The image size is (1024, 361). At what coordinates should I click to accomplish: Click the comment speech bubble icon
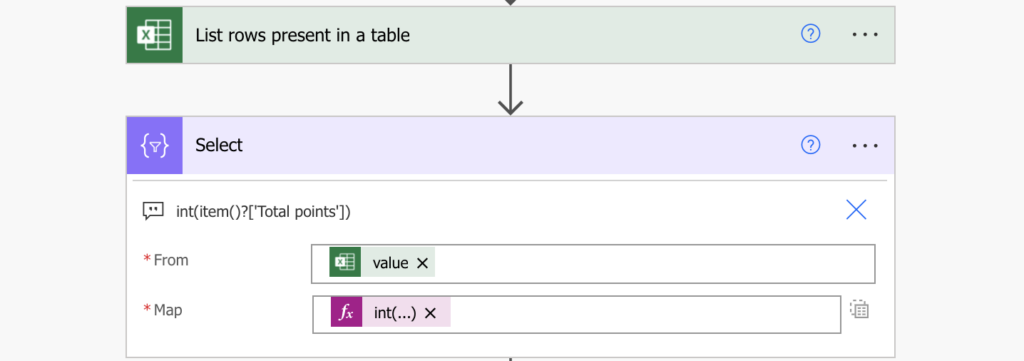point(153,211)
